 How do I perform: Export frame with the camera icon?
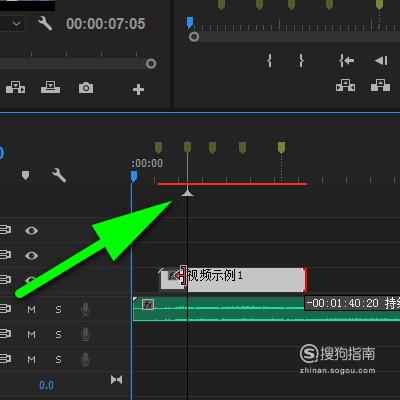[86, 88]
